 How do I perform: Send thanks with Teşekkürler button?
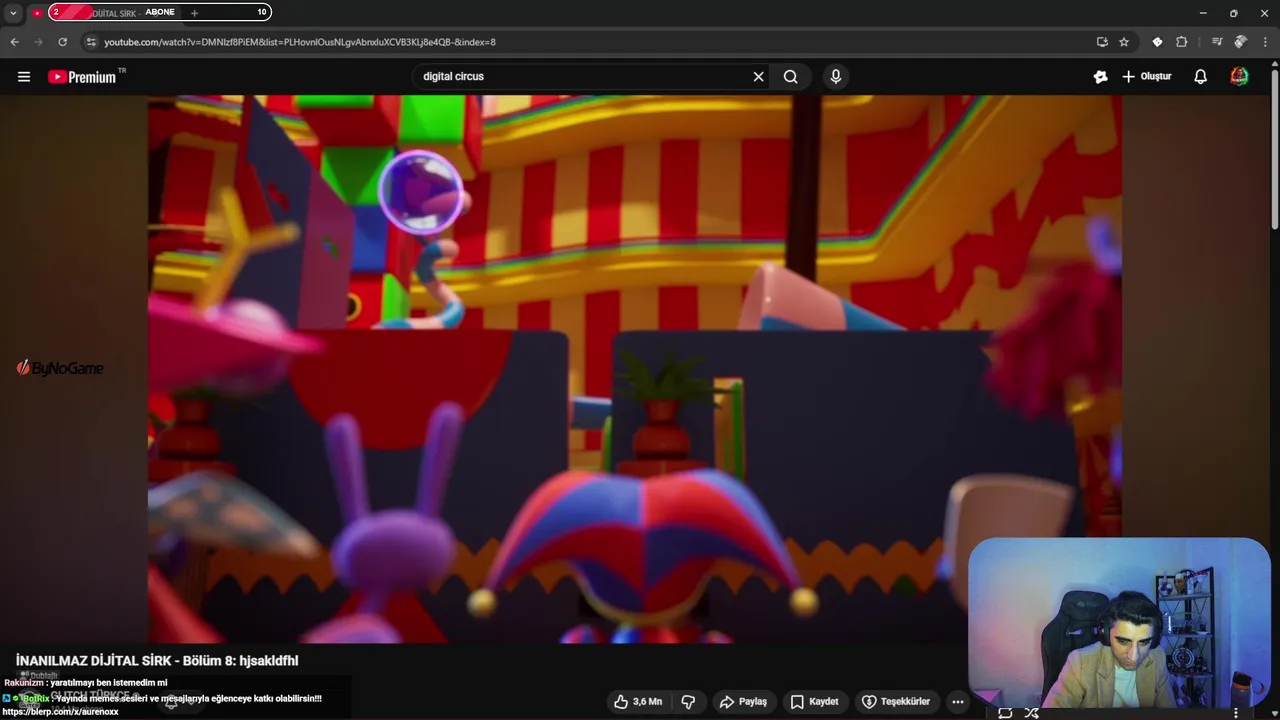point(896,702)
